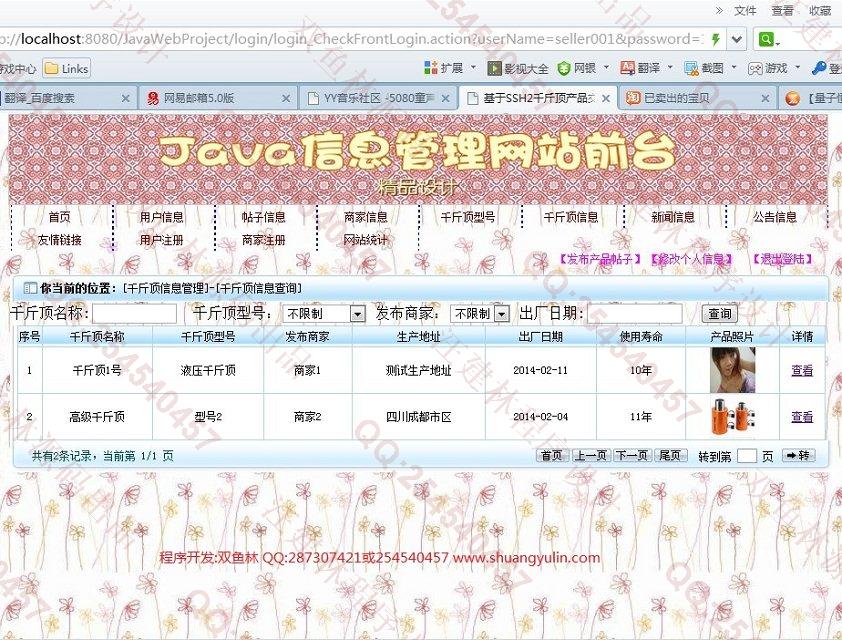Click the 千斤顶1号 product photo thumbnail

(732, 370)
